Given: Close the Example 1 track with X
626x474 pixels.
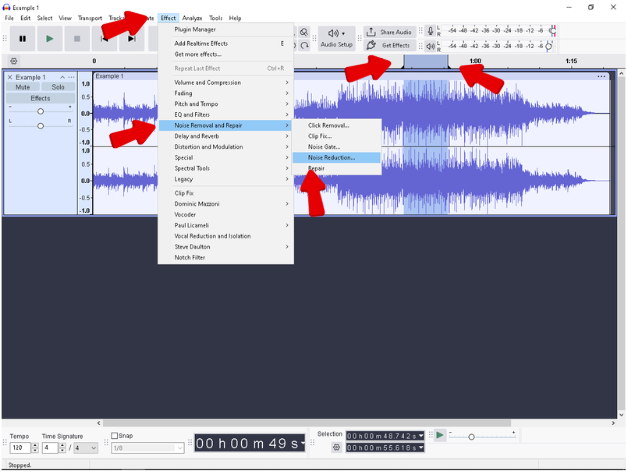Looking at the screenshot, I should 10,77.
